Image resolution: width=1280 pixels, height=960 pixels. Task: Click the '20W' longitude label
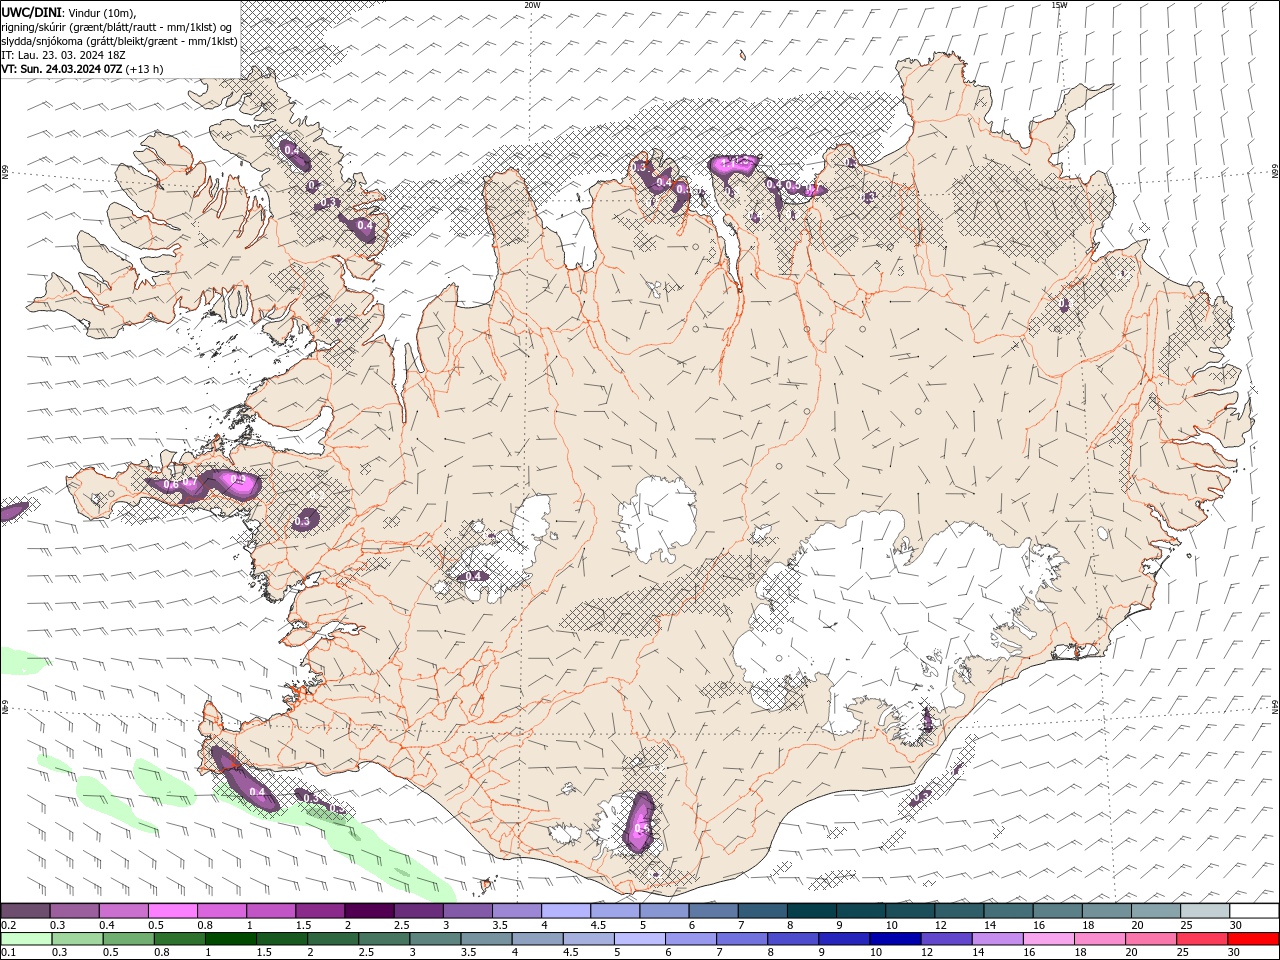pyautogui.click(x=532, y=5)
